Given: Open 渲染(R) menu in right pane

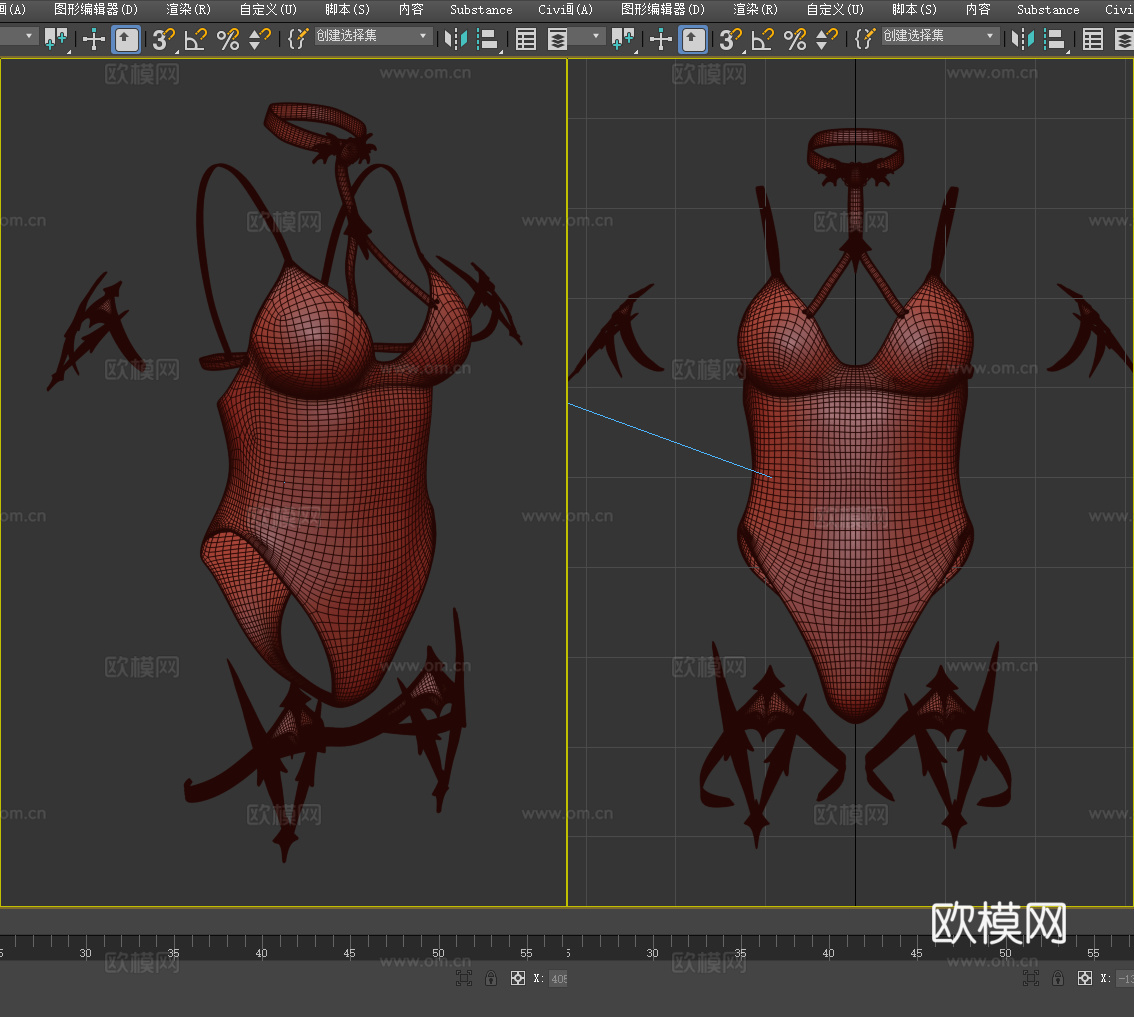Looking at the screenshot, I should pos(755,9).
